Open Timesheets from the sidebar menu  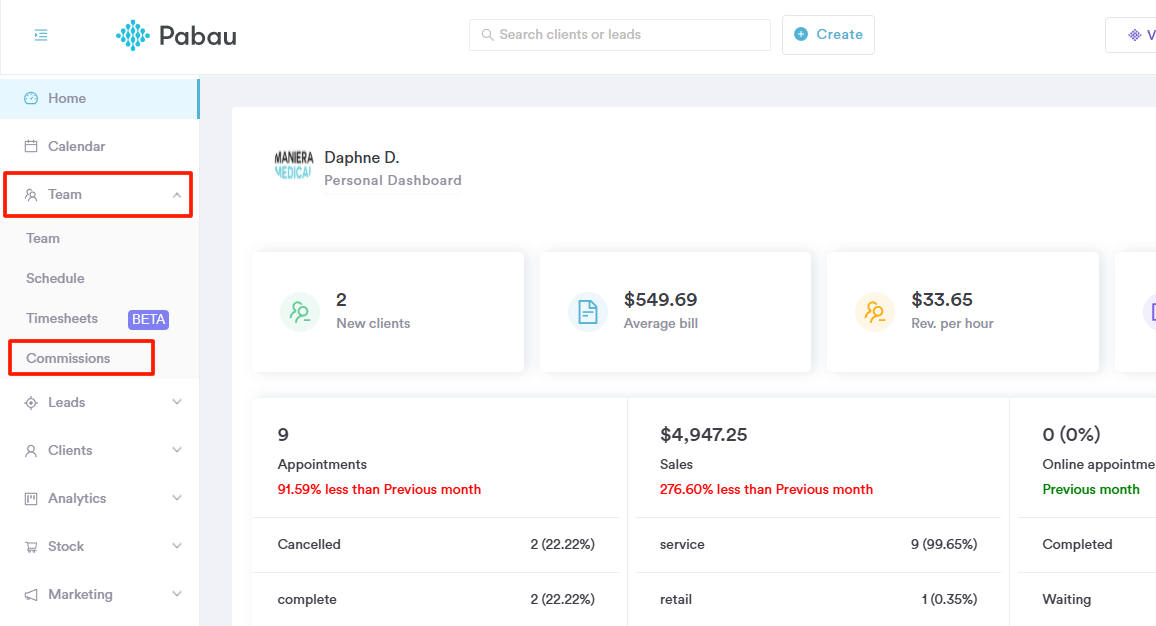[x=63, y=318]
